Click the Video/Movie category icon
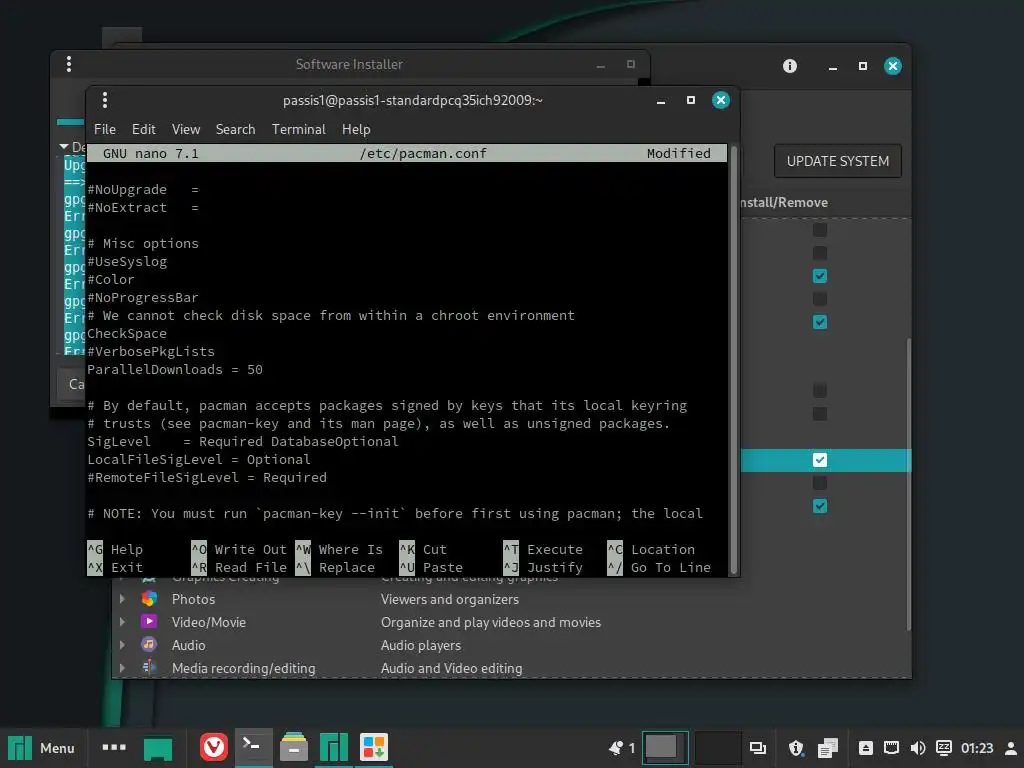 [149, 622]
